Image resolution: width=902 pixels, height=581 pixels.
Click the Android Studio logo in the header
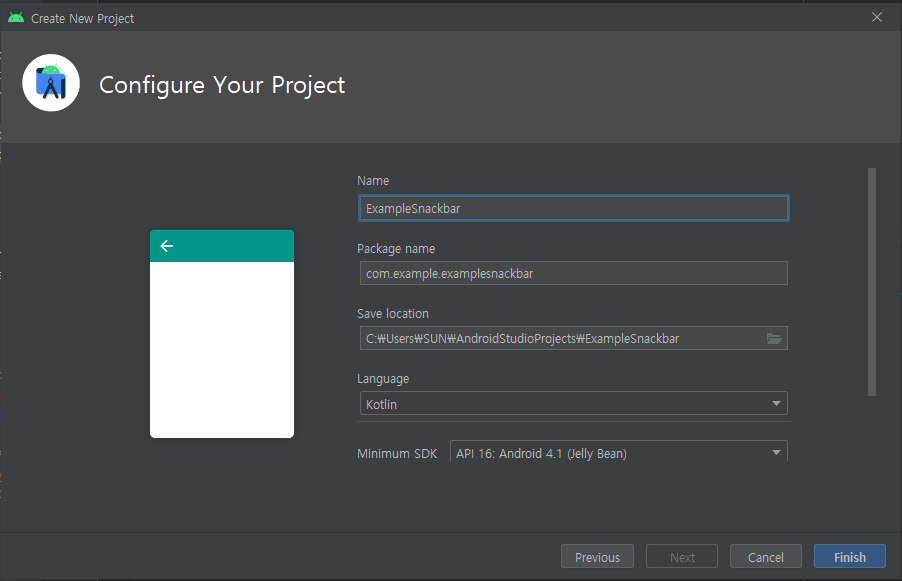click(x=51, y=83)
